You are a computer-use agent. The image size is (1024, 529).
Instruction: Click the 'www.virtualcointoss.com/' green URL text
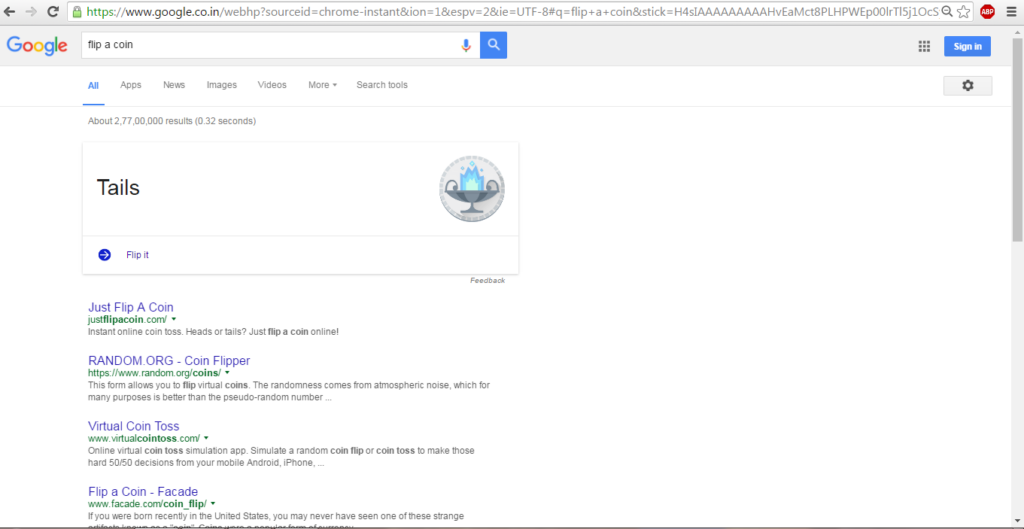point(144,438)
